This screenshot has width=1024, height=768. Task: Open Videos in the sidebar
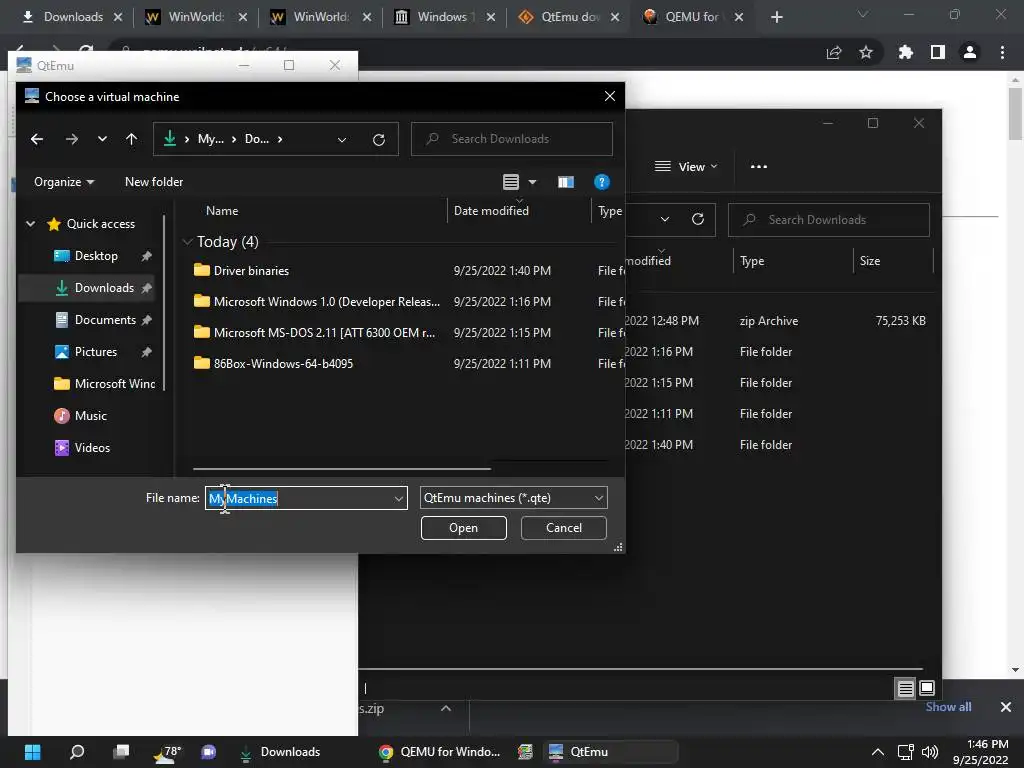92,448
